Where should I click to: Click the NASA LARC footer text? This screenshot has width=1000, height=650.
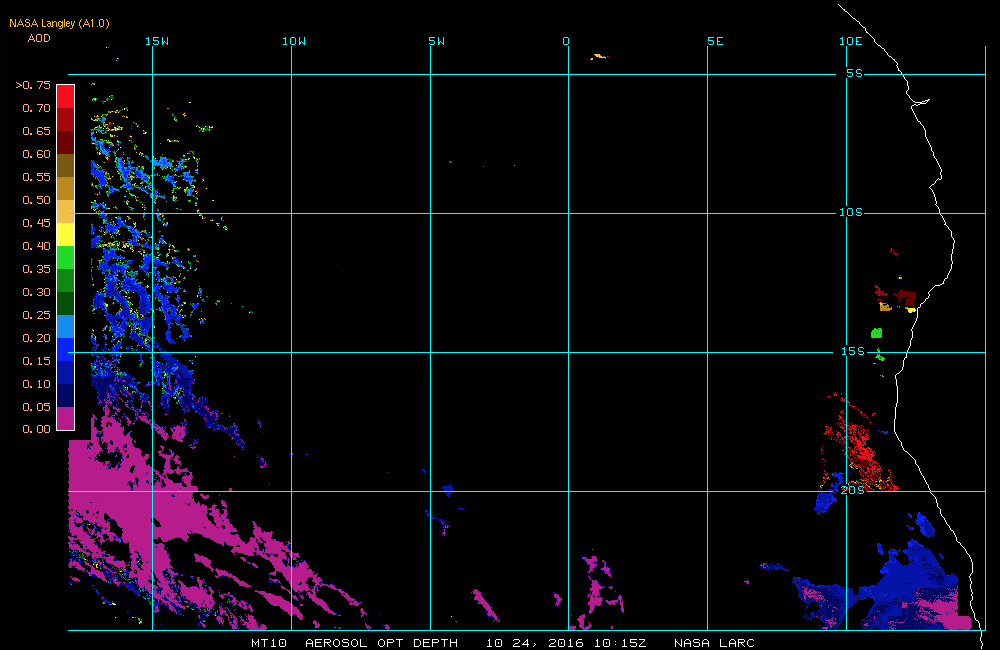tap(714, 642)
